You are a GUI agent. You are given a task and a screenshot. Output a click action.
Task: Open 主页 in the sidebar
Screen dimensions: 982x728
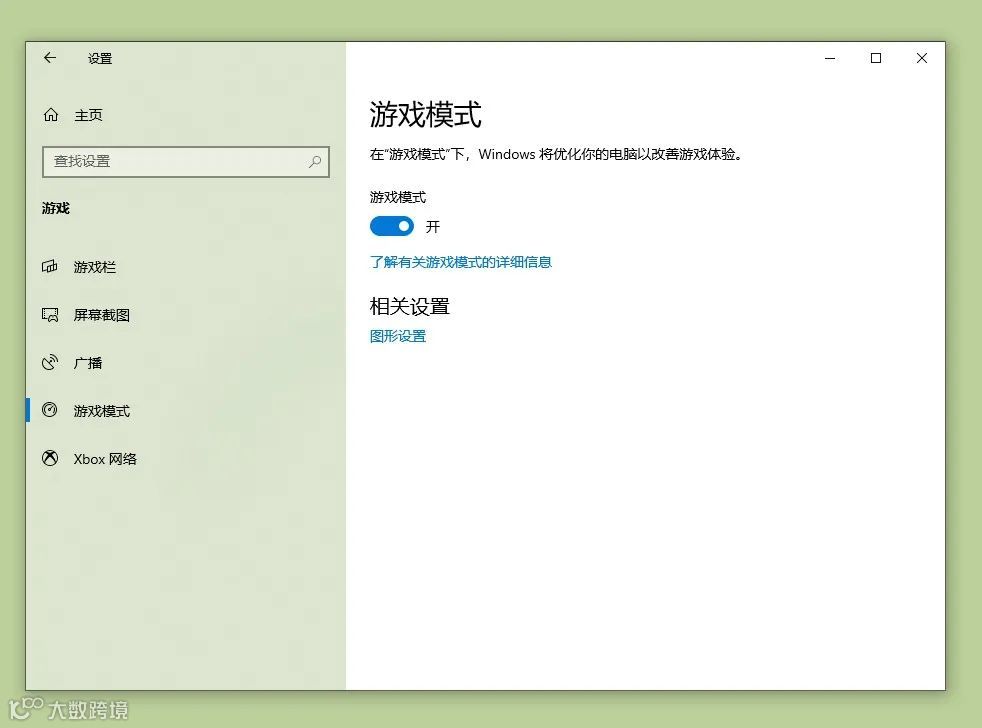(88, 115)
